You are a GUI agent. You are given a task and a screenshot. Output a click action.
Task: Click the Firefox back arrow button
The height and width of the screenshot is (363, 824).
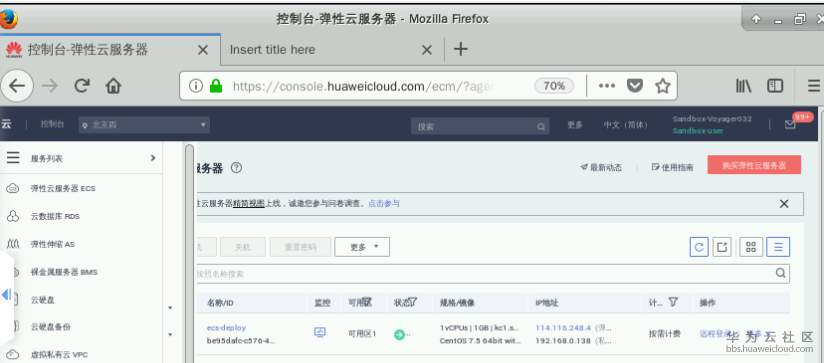point(17,86)
